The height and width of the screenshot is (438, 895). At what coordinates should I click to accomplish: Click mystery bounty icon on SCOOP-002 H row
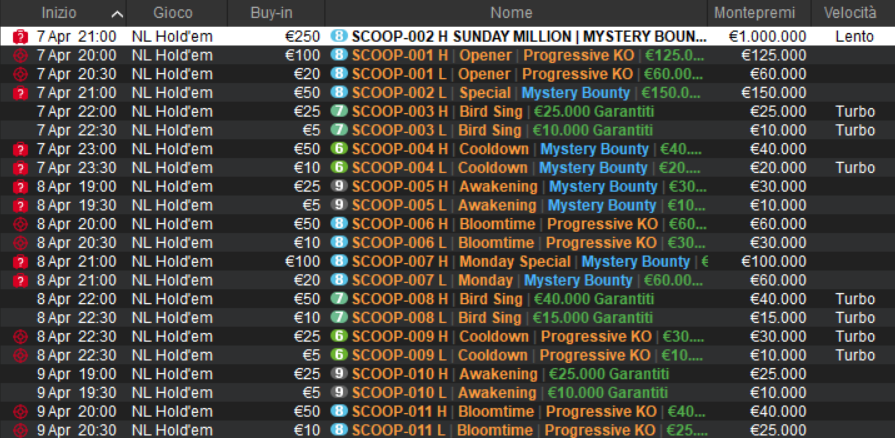point(21,37)
